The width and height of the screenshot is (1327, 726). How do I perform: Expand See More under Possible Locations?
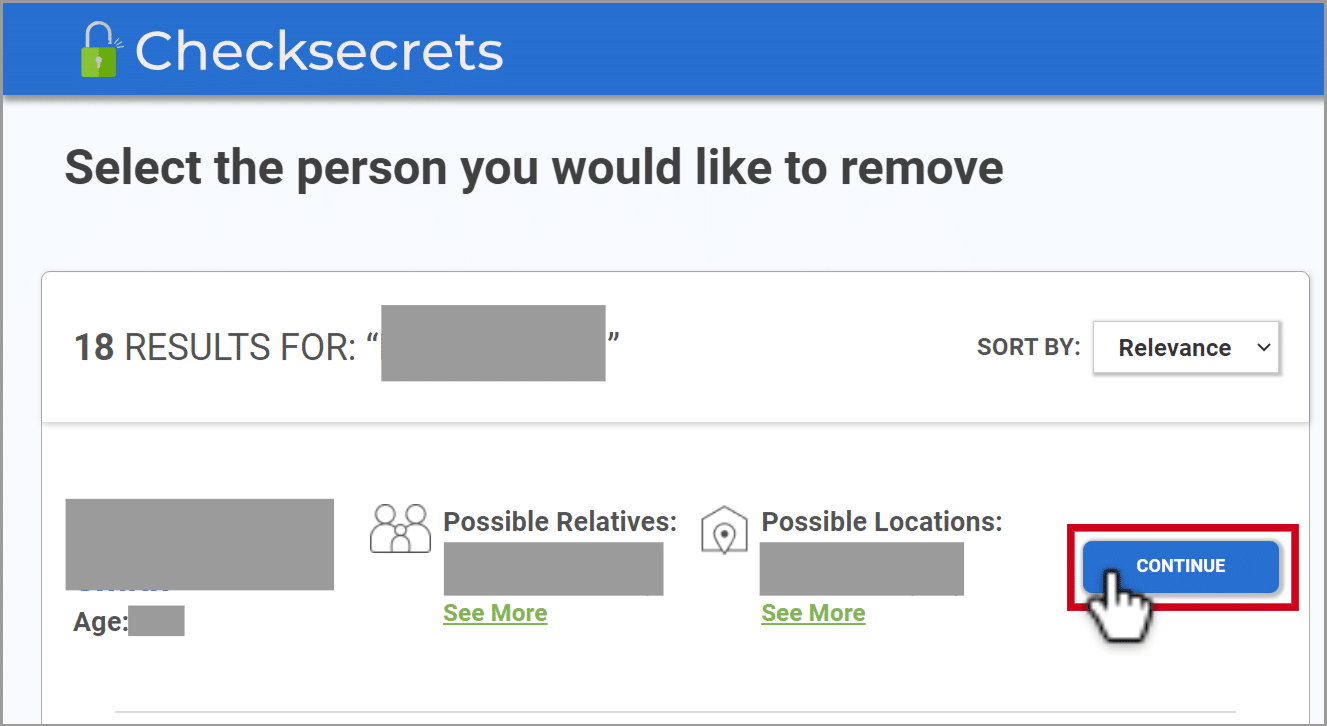pos(813,613)
